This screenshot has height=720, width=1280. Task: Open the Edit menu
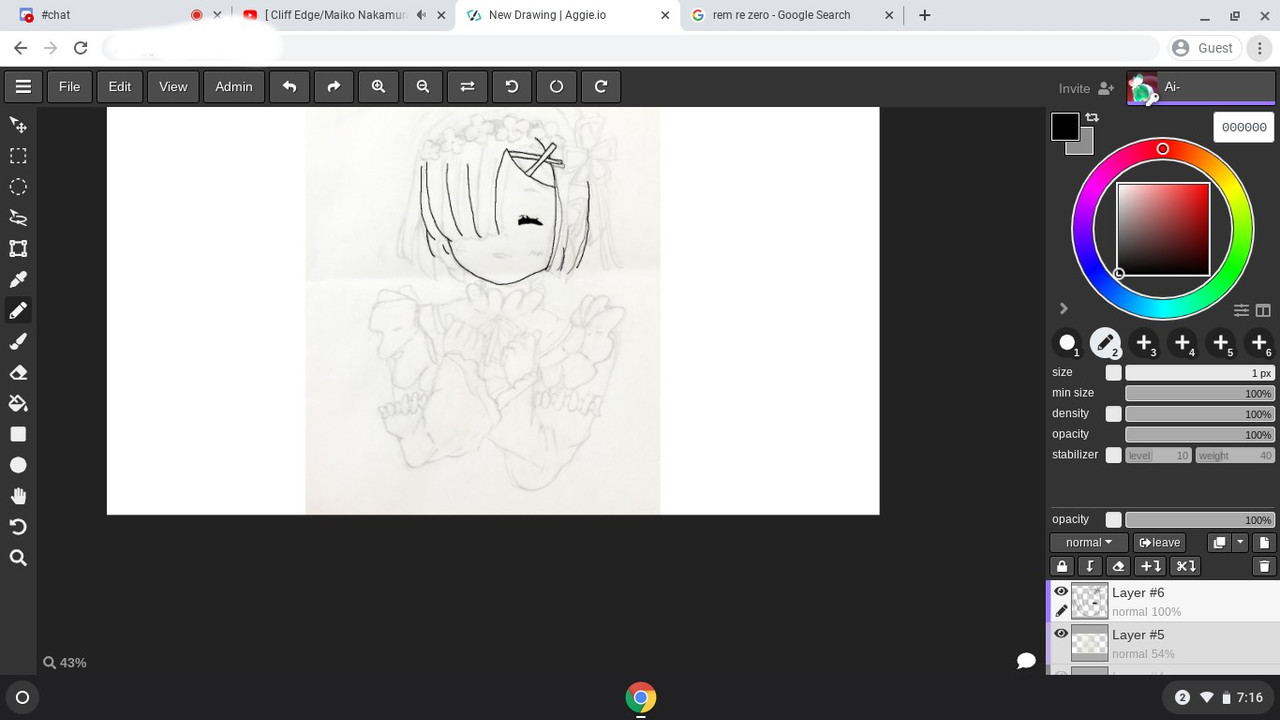point(120,87)
